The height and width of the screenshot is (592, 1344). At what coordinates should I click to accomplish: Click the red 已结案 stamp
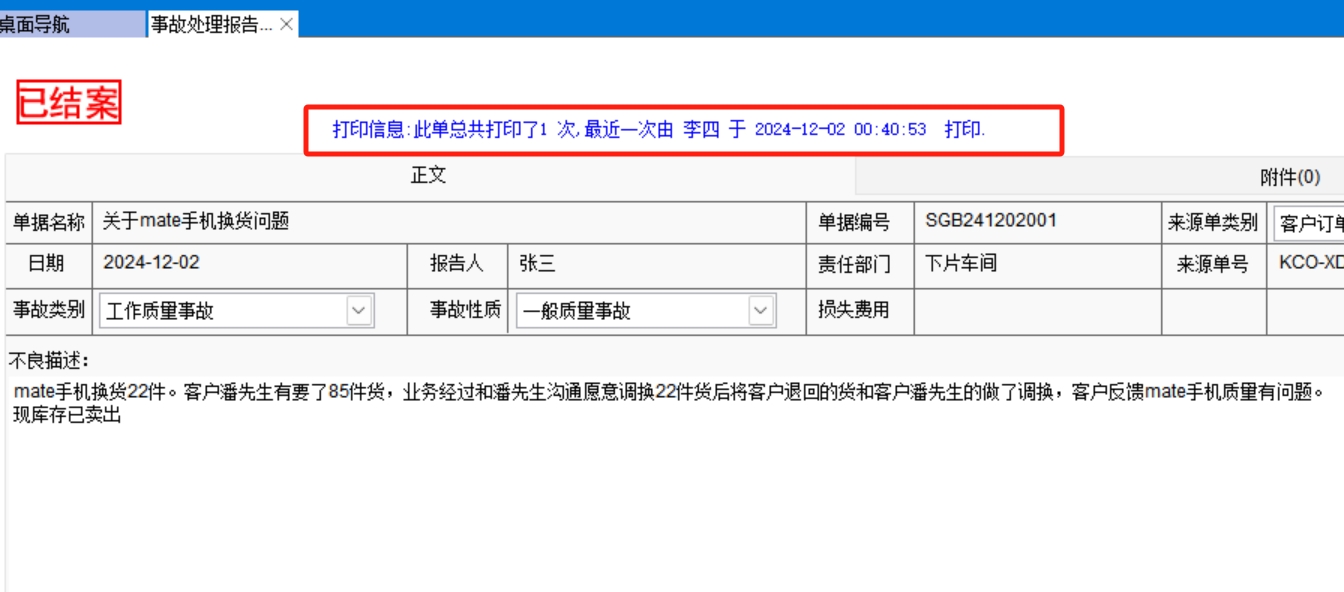click(68, 103)
